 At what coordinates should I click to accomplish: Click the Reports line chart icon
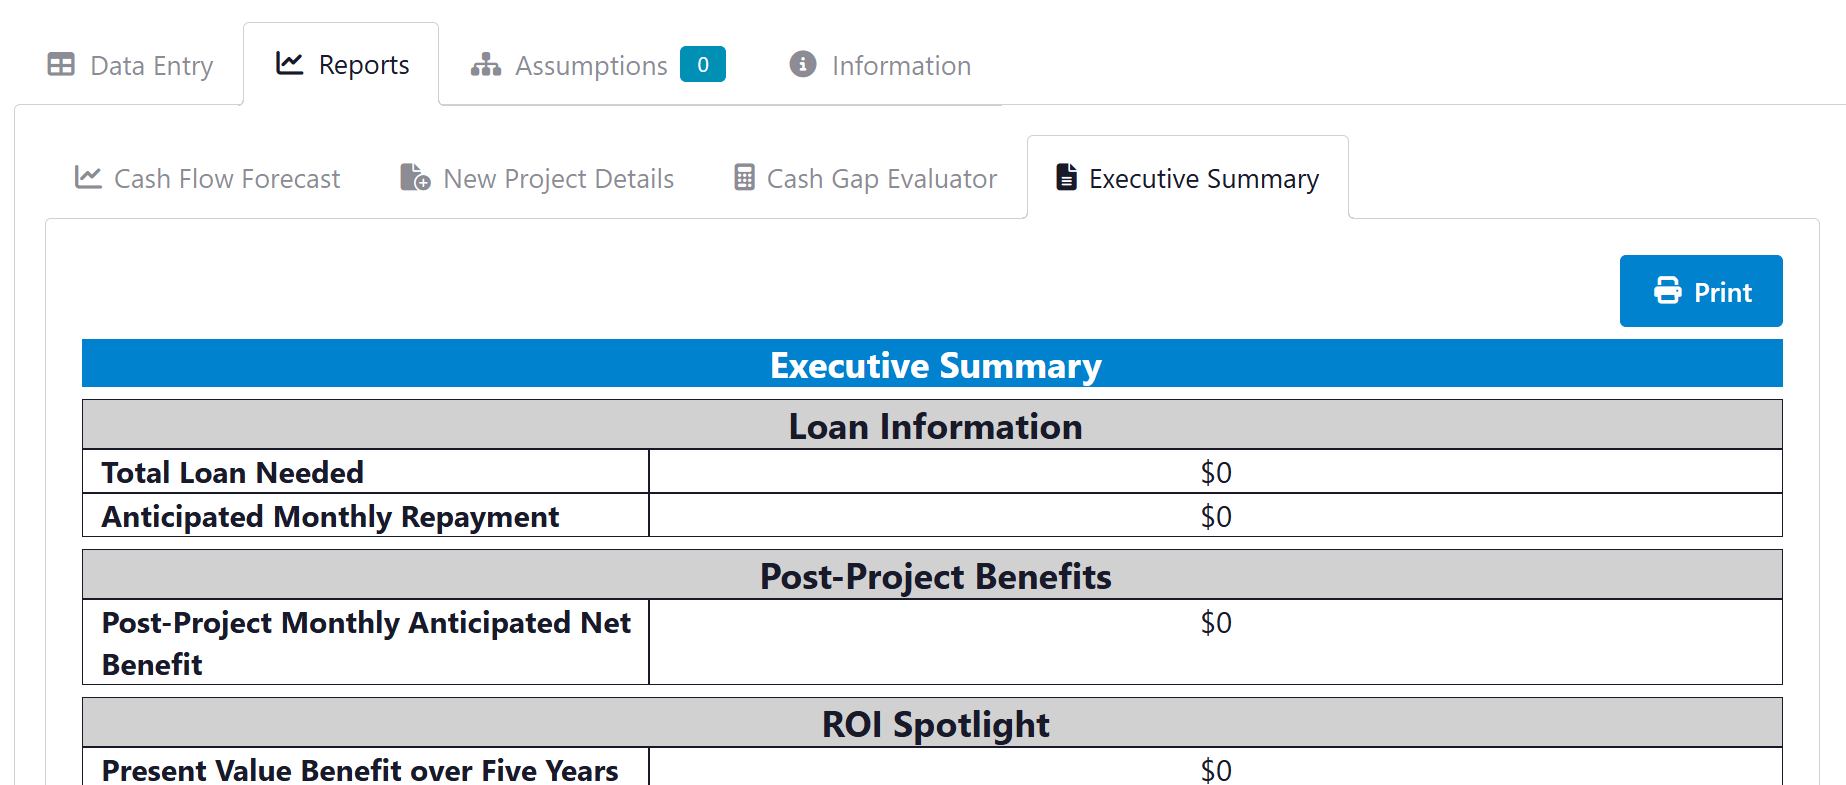tap(289, 64)
